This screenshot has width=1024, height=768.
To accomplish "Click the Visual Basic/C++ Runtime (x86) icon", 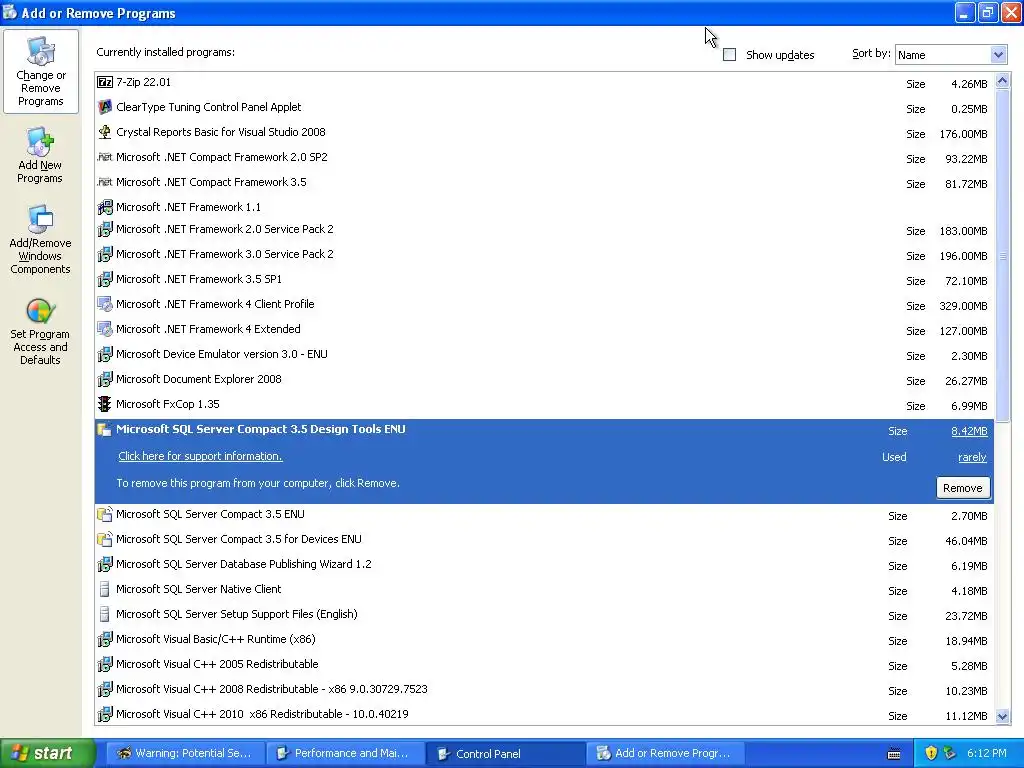I will pyautogui.click(x=104, y=639).
